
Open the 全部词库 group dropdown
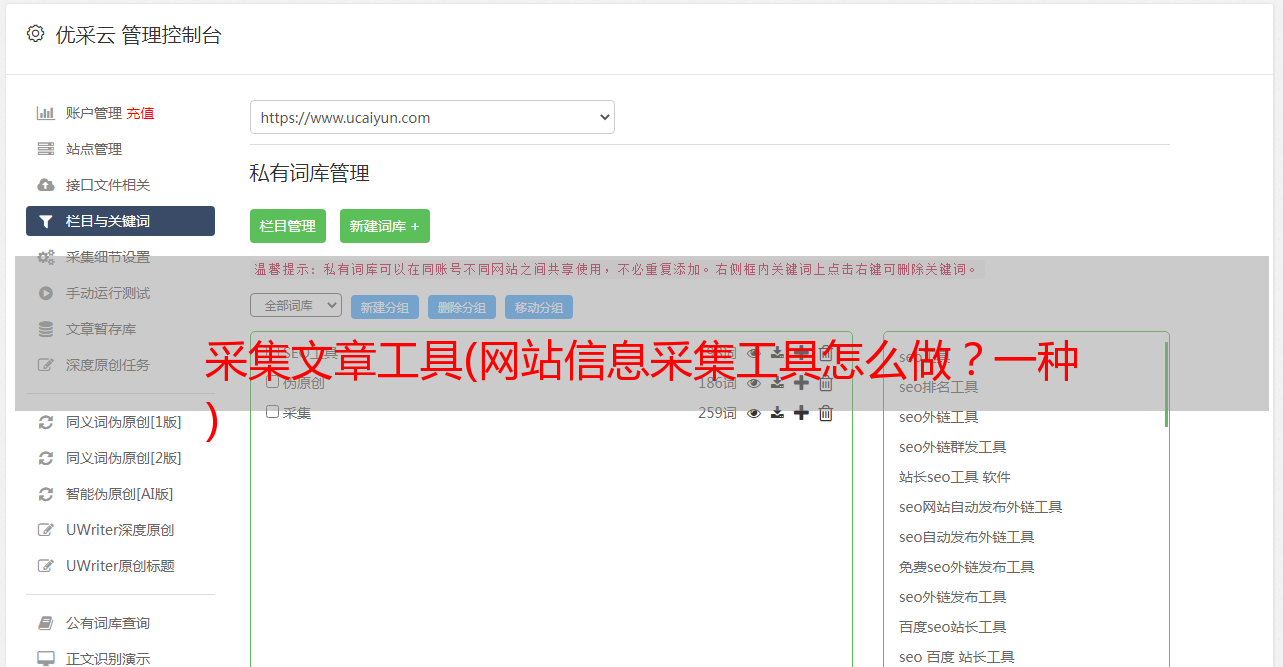coord(296,305)
